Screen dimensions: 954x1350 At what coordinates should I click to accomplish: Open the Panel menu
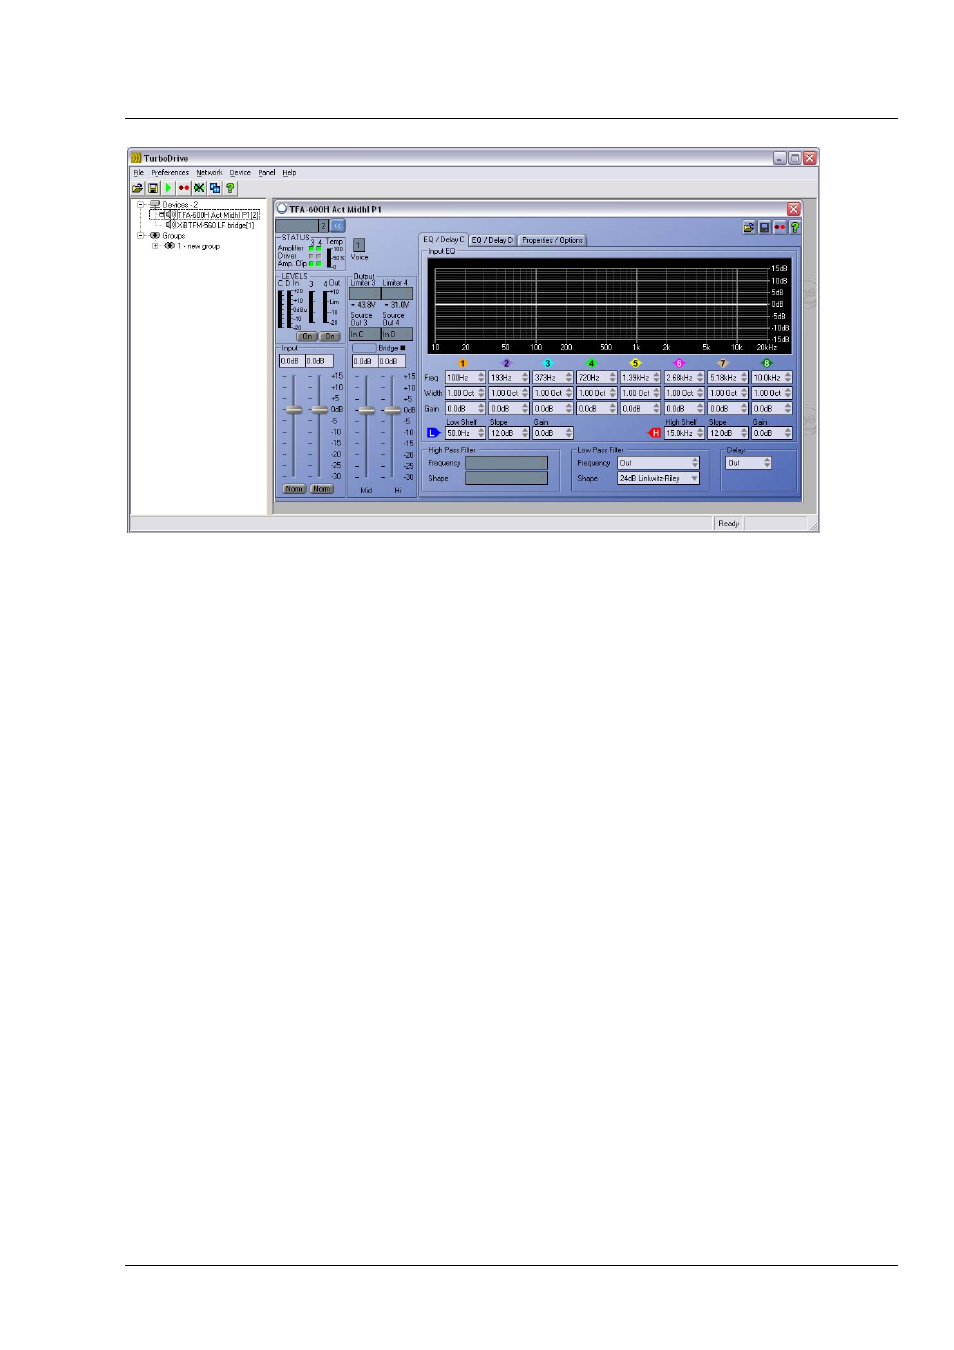point(267,173)
